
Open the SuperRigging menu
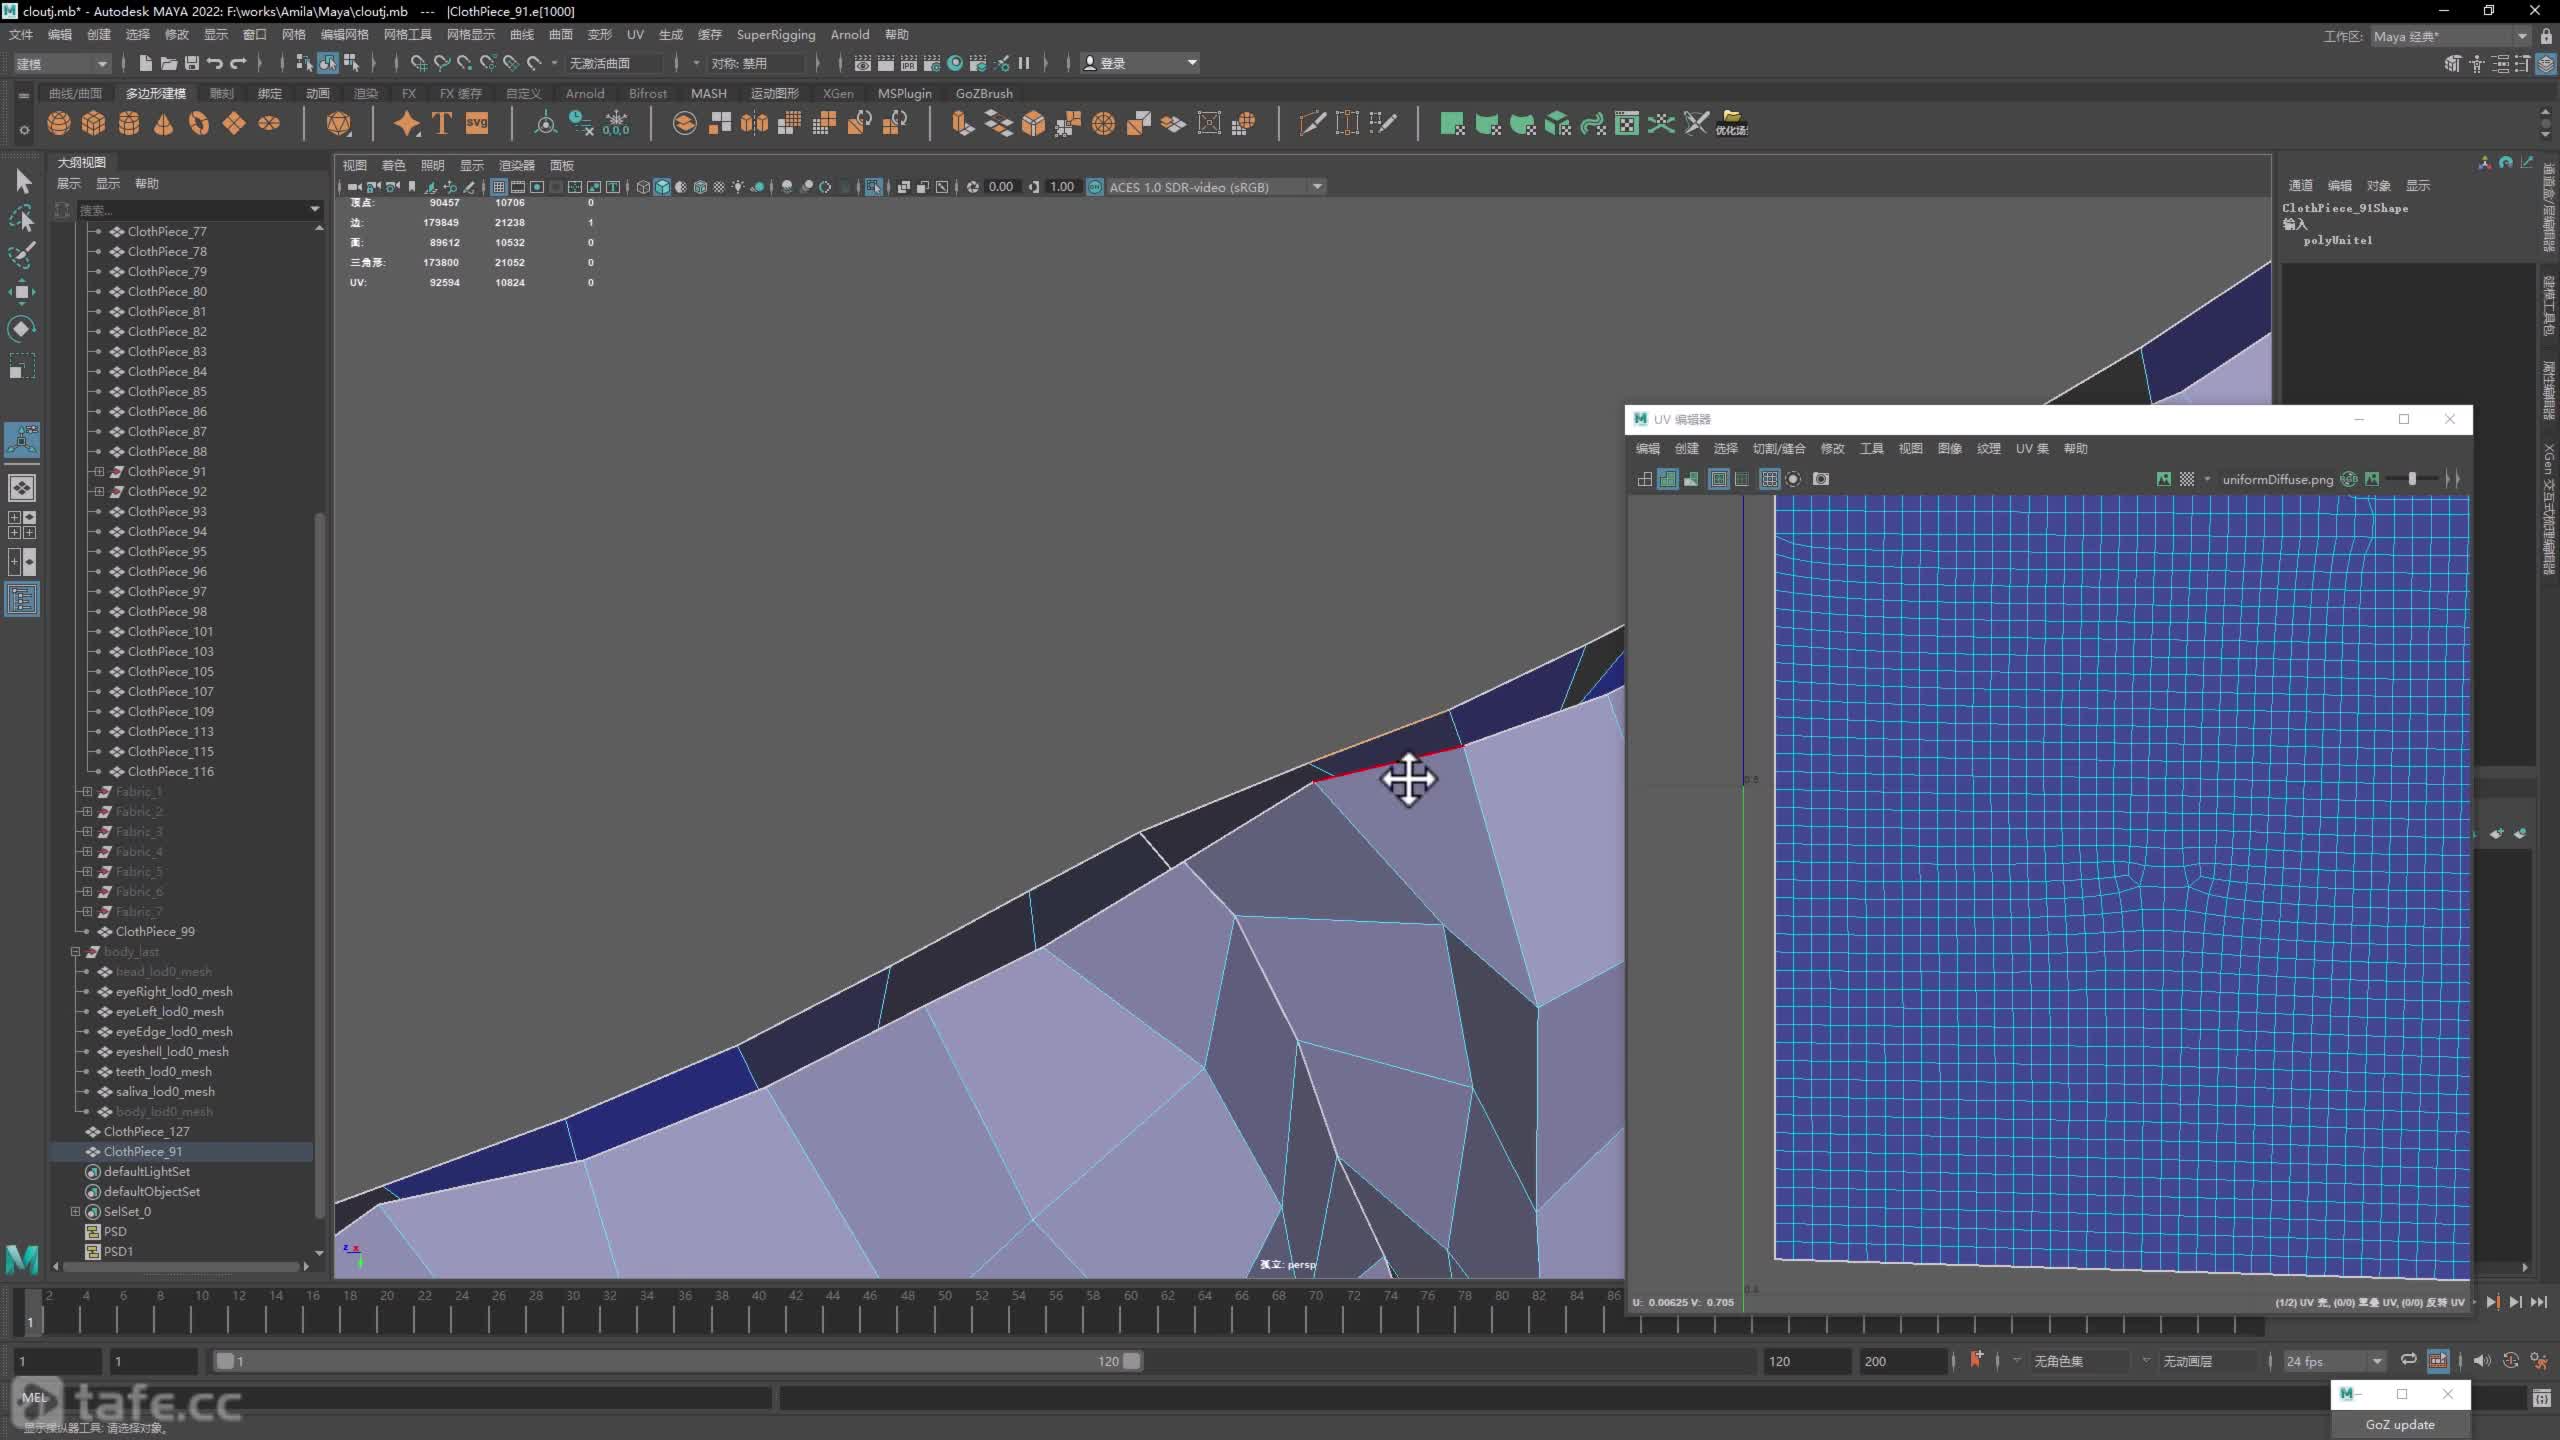click(x=775, y=34)
